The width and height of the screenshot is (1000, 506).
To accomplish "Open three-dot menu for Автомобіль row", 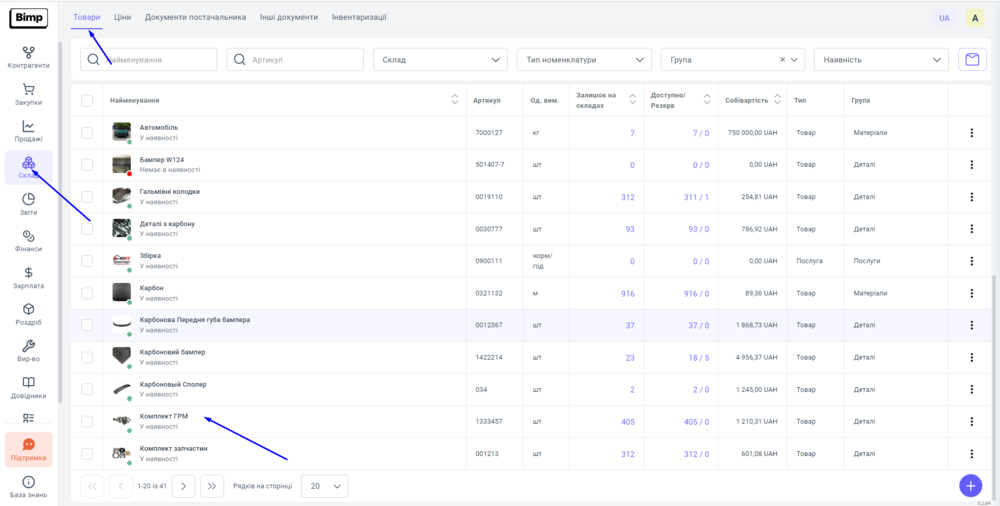I will [971, 133].
